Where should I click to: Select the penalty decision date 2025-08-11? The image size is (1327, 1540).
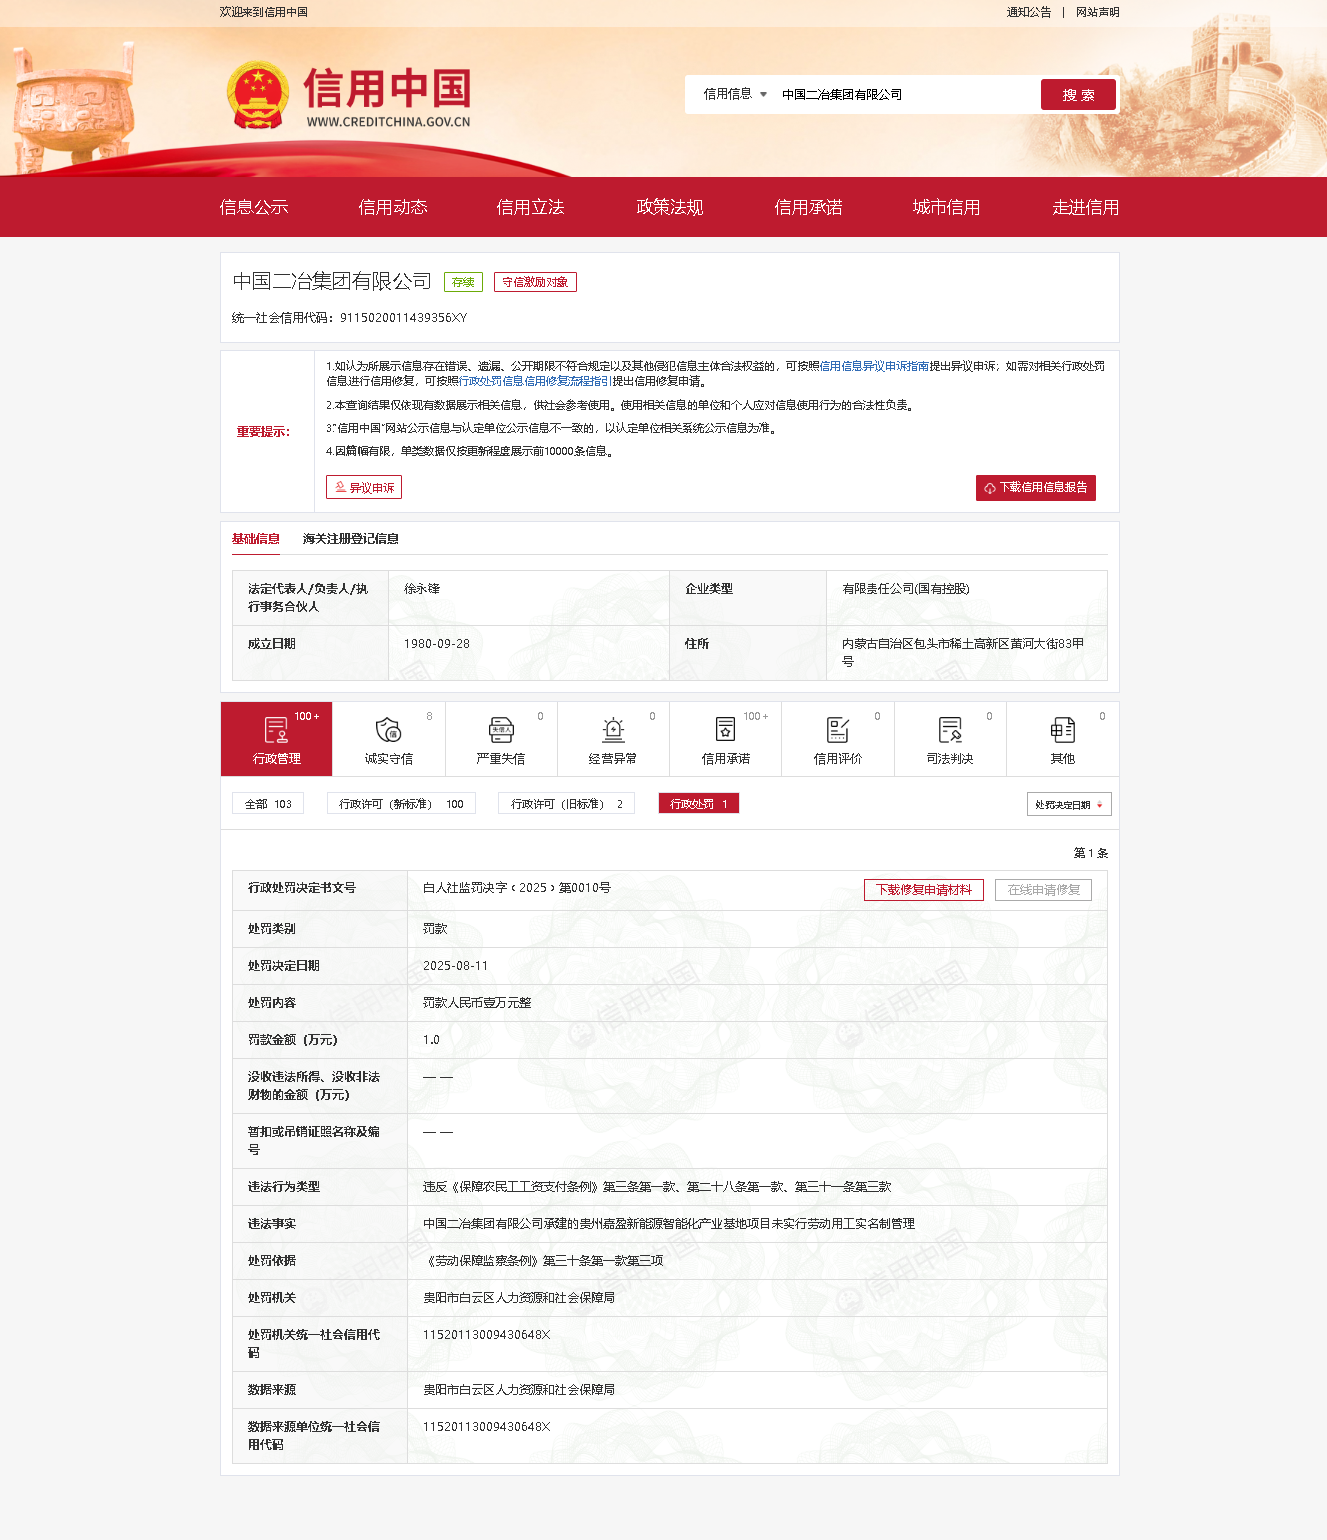click(x=456, y=966)
